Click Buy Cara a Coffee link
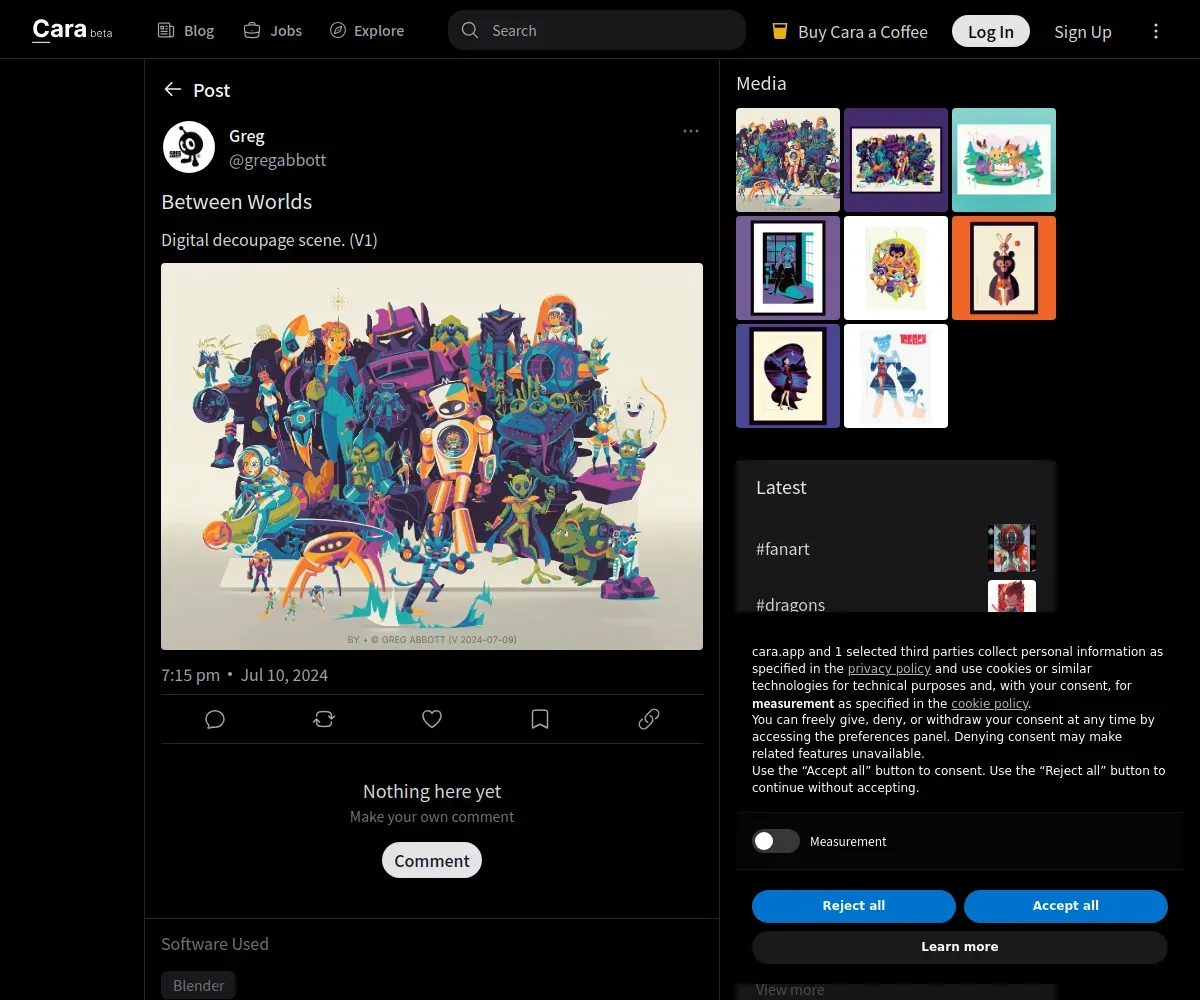 tap(849, 32)
